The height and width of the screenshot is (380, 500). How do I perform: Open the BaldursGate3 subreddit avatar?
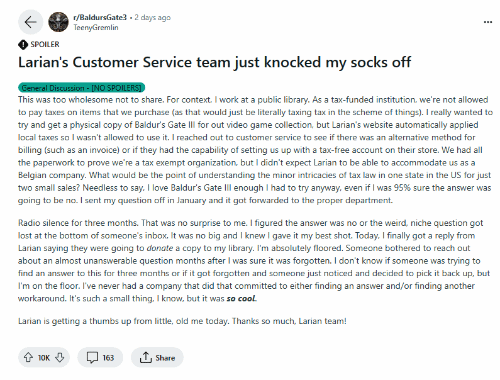click(58, 22)
